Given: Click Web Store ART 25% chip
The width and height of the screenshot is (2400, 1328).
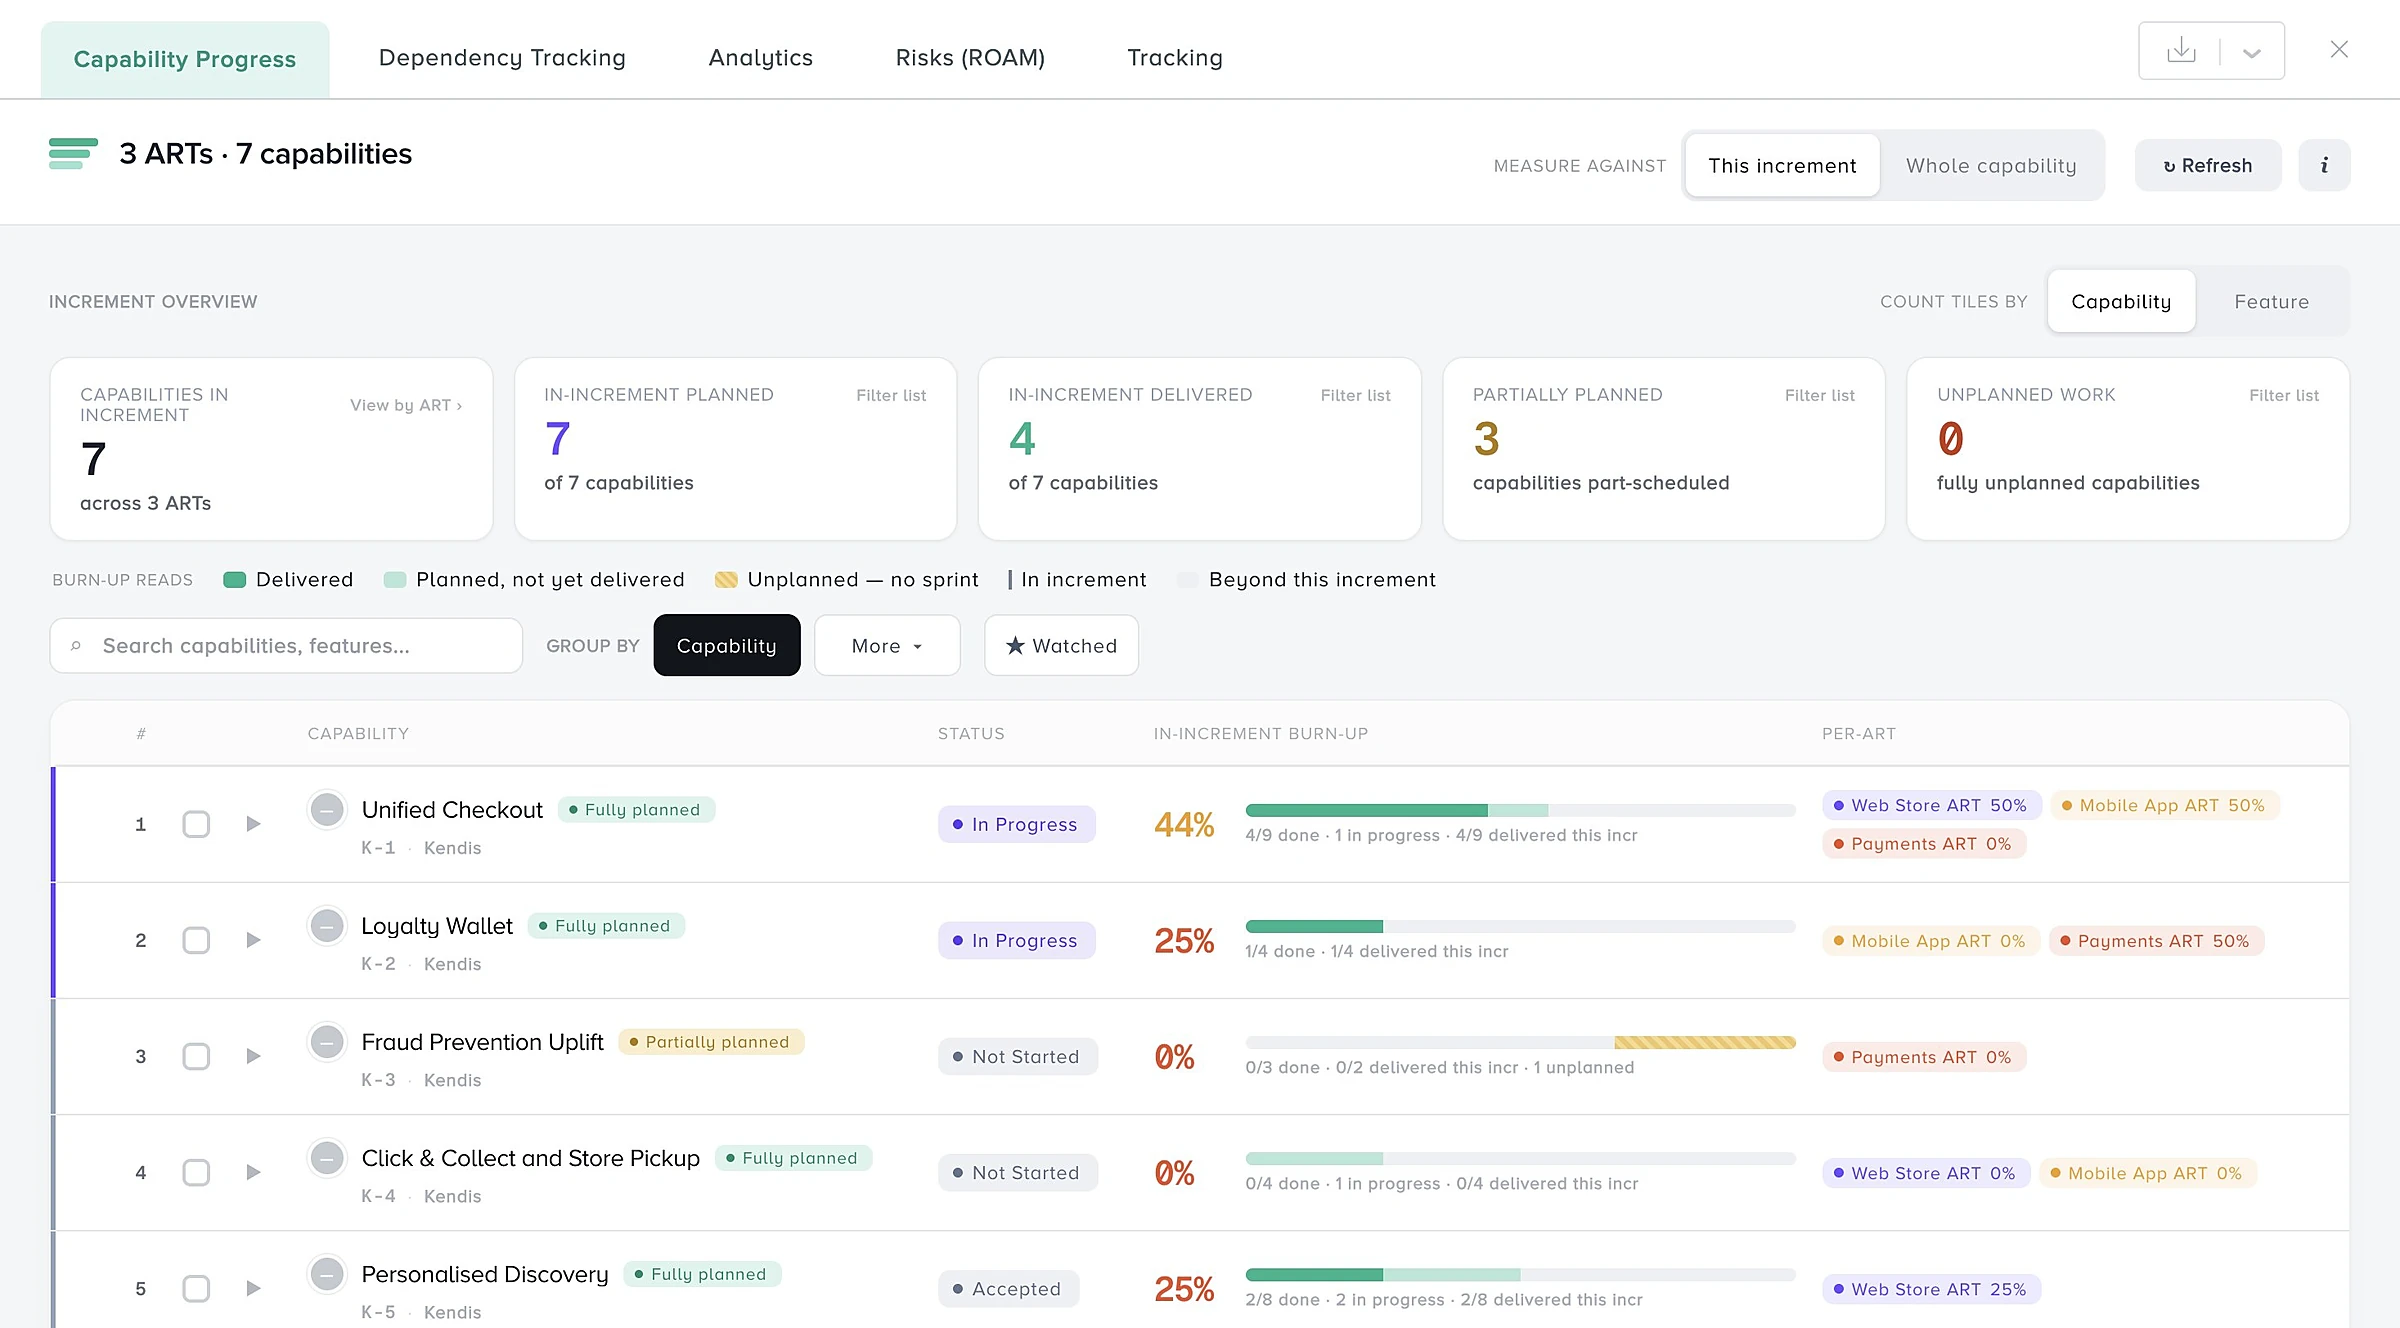Looking at the screenshot, I should tap(1932, 1289).
